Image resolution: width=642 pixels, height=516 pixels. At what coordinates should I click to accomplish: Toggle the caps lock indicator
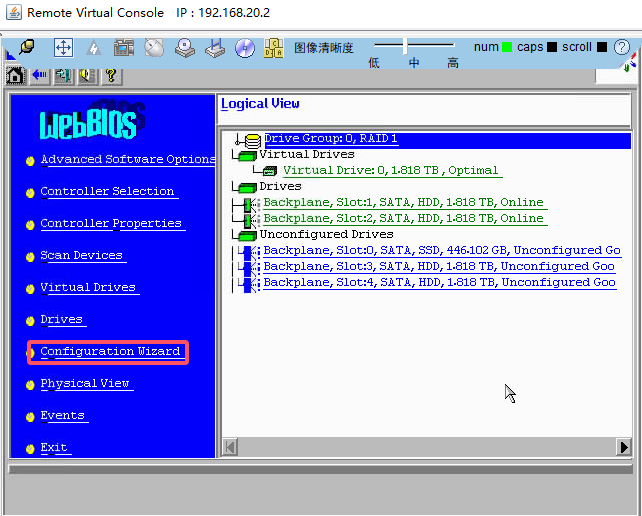pyautogui.click(x=552, y=47)
